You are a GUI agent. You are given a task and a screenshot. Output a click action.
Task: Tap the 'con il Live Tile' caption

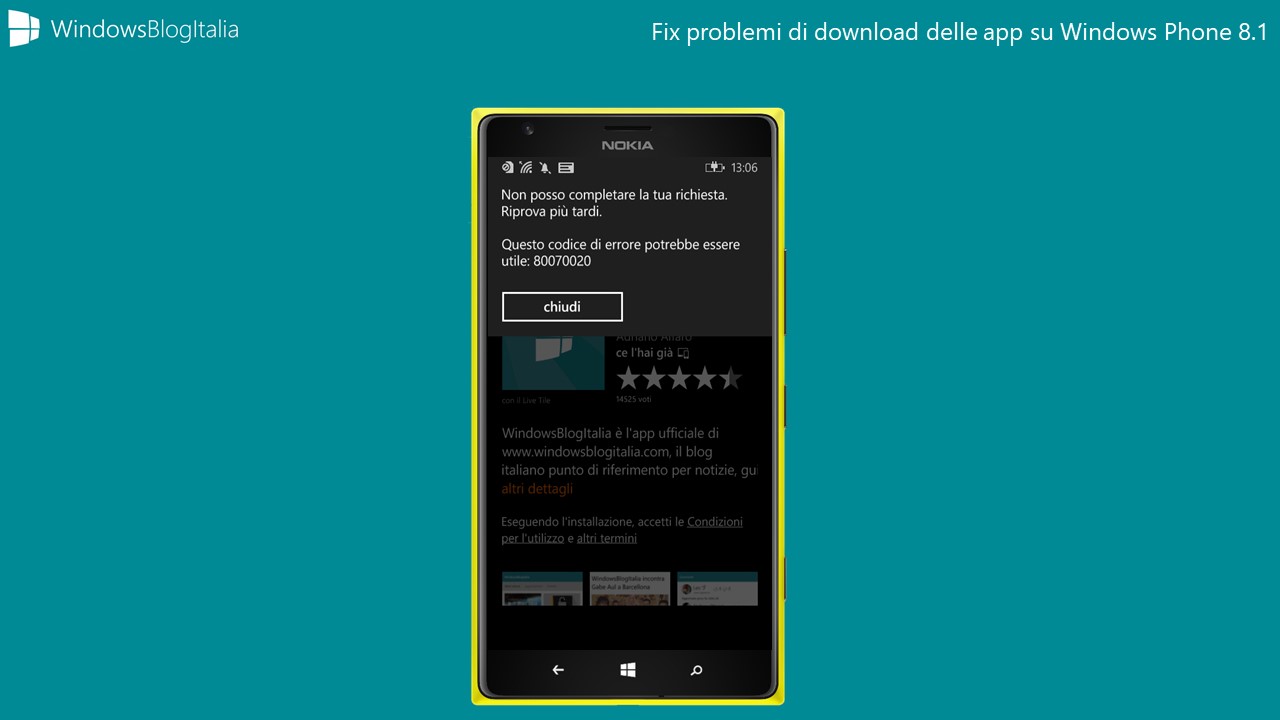[x=526, y=400]
